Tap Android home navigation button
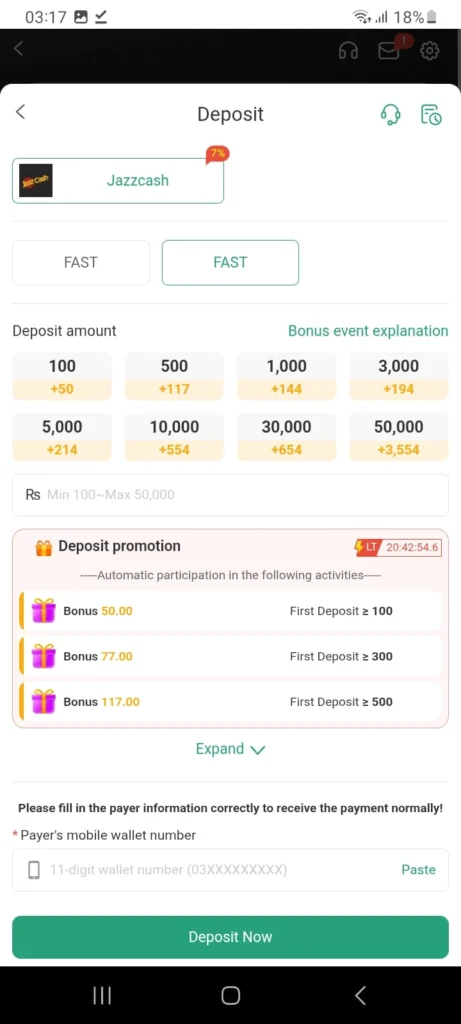Image resolution: width=461 pixels, height=1024 pixels. click(x=230, y=995)
